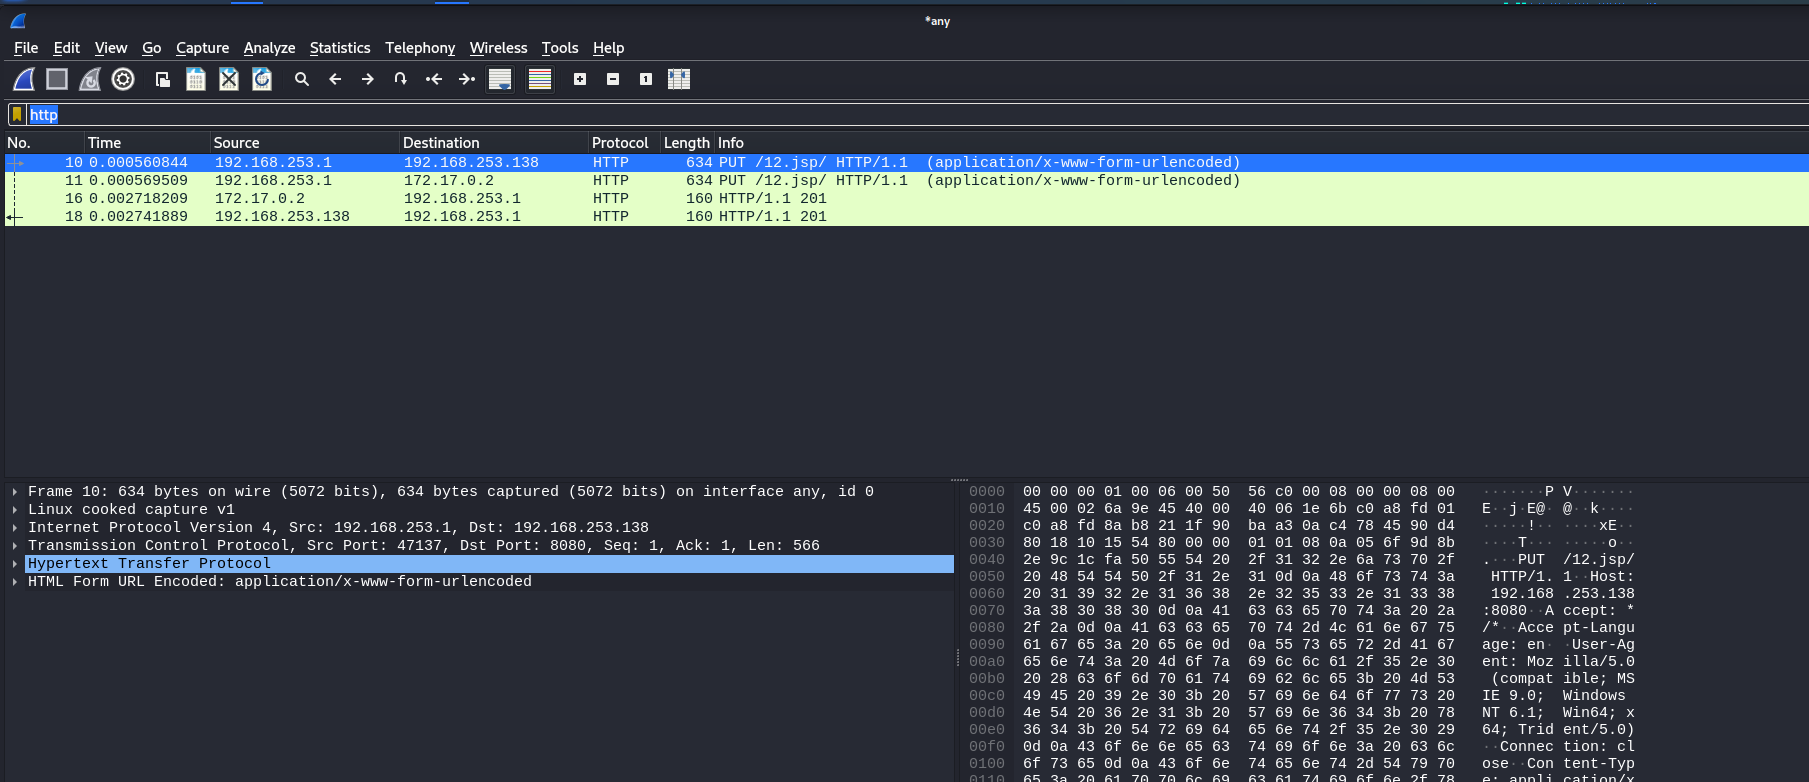Jump to the first packet
The image size is (1809, 782).
pyautogui.click(x=434, y=79)
